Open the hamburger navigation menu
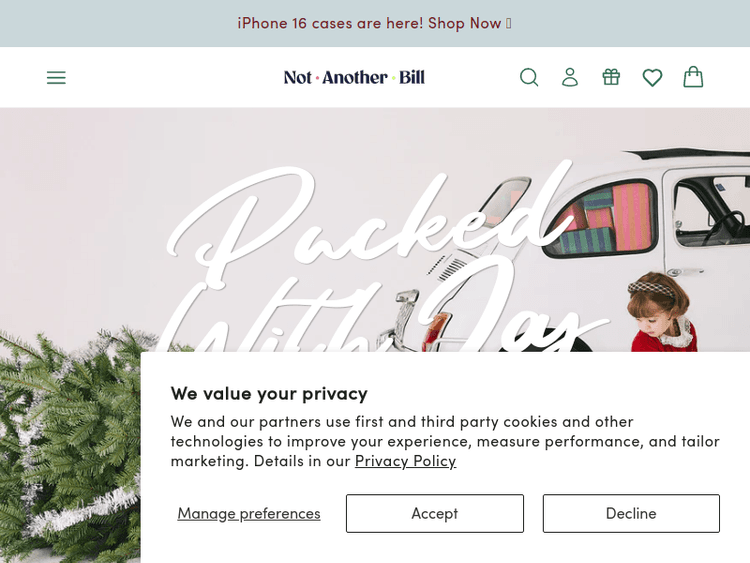 (56, 77)
